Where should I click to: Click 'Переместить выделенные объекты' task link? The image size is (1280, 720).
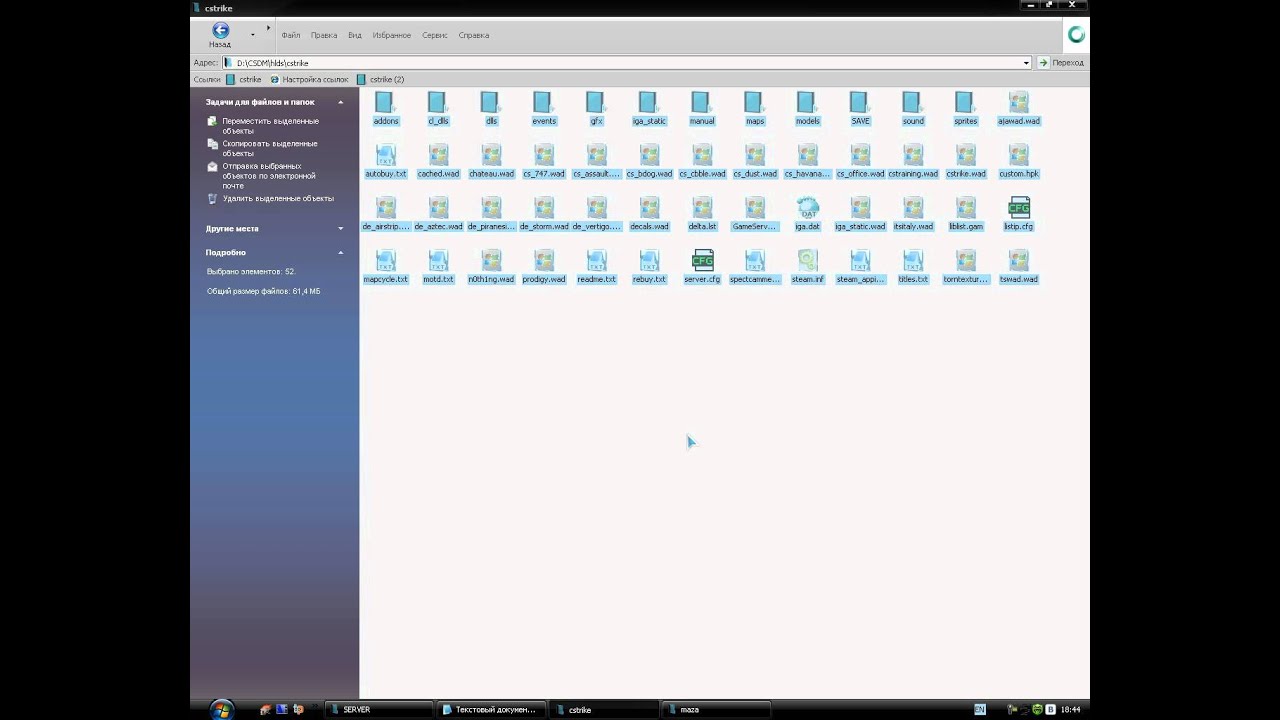pos(270,126)
